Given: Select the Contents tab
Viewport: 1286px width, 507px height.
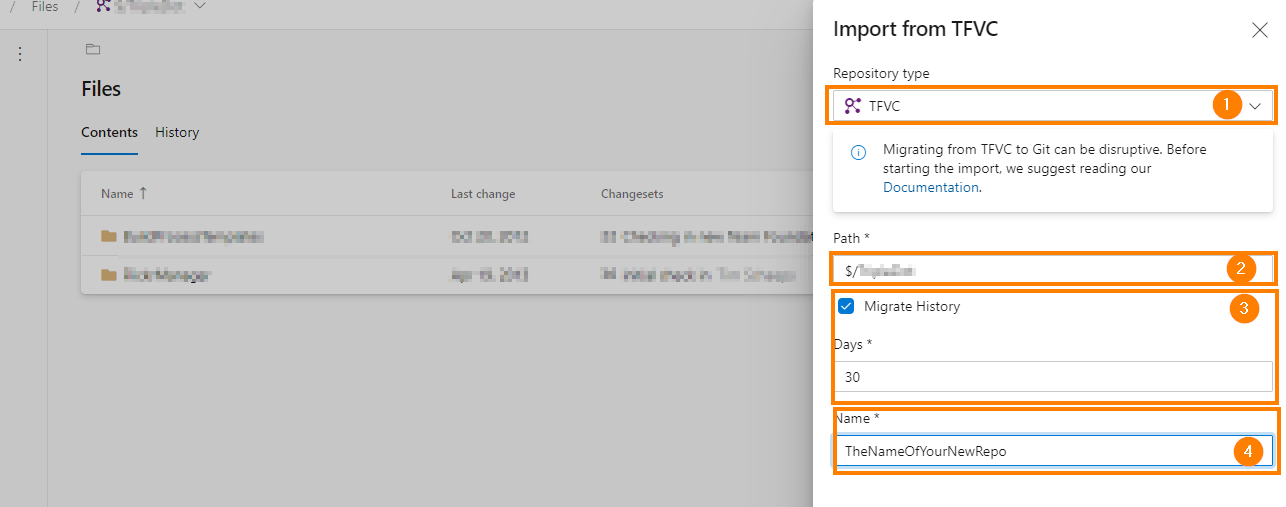Looking at the screenshot, I should point(109,132).
